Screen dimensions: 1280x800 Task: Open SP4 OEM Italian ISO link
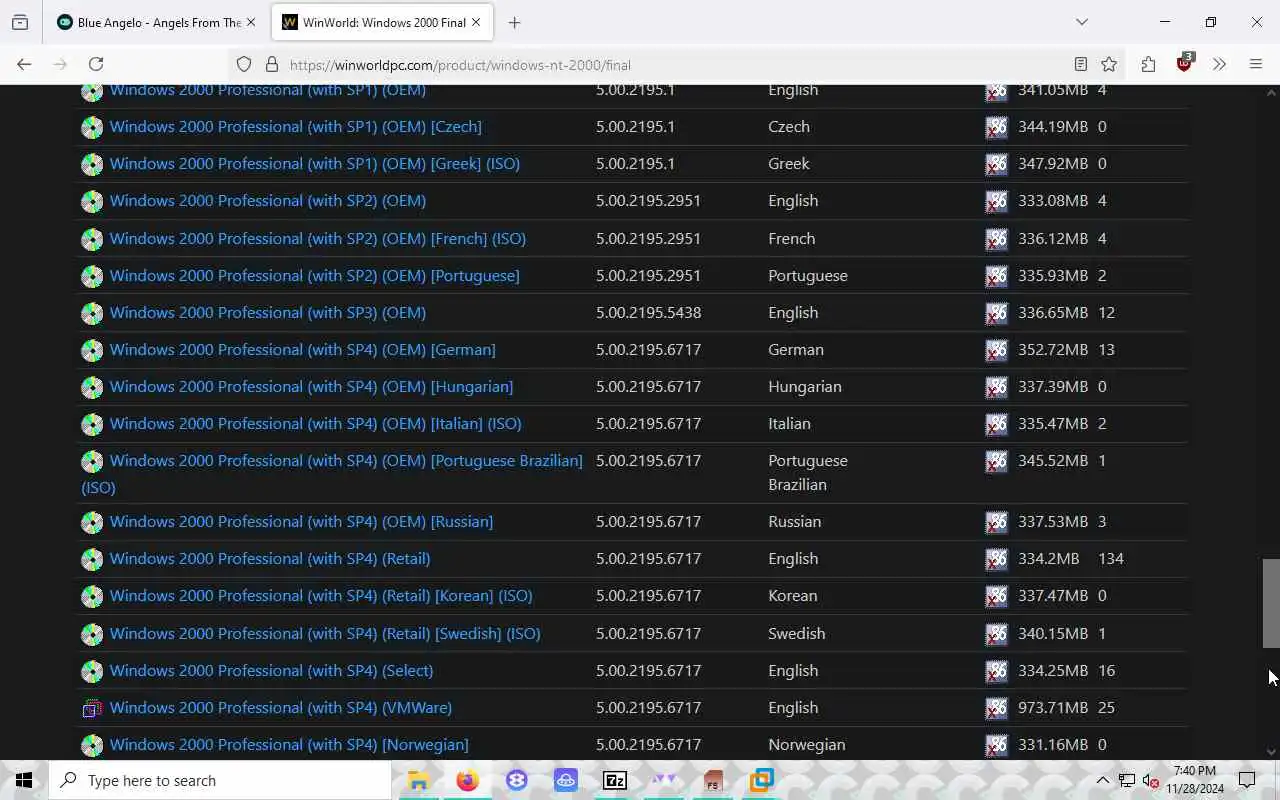[x=315, y=423]
